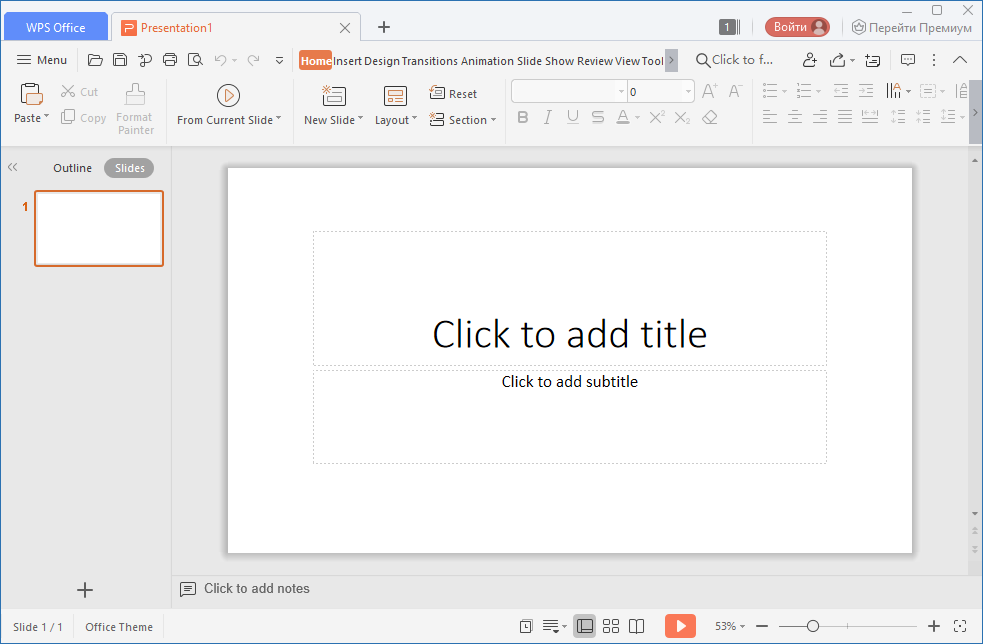Save the presentation with the disk icon
The width and height of the screenshot is (983, 644).
coord(120,60)
